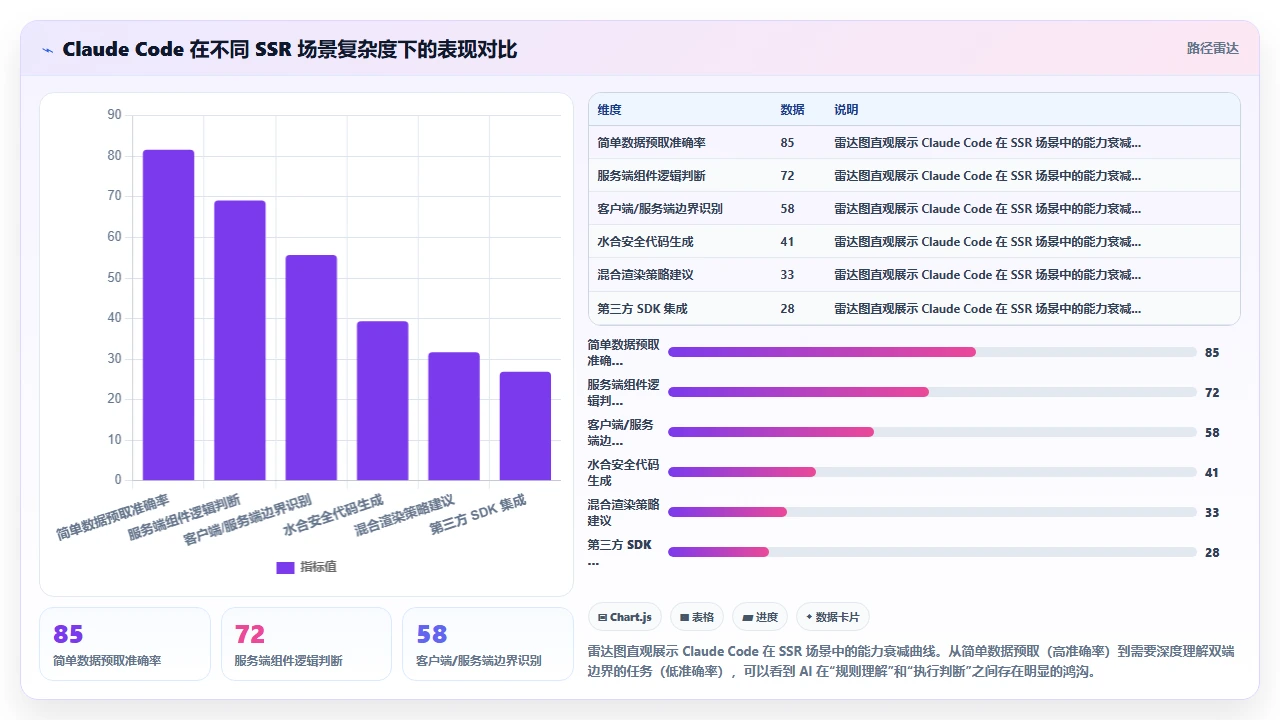Select the Chart.js tag chip
1280x720 pixels.
(x=625, y=617)
